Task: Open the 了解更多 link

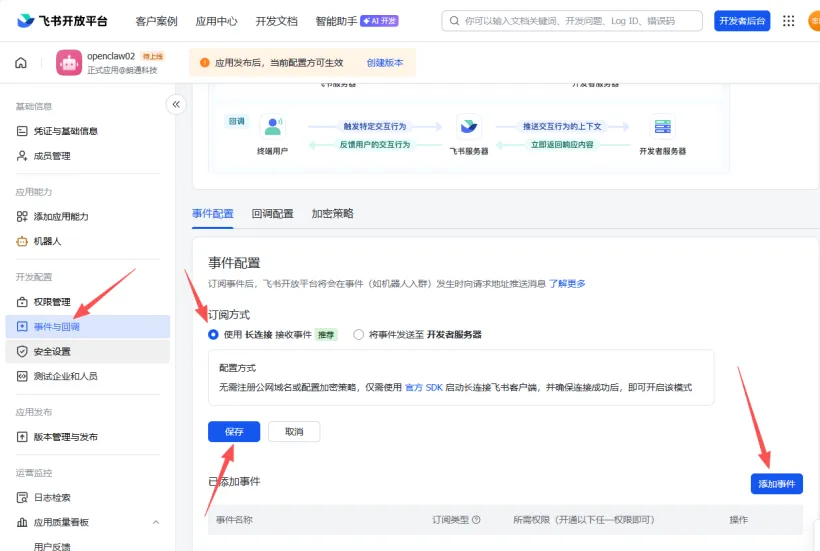Action: 567,284
